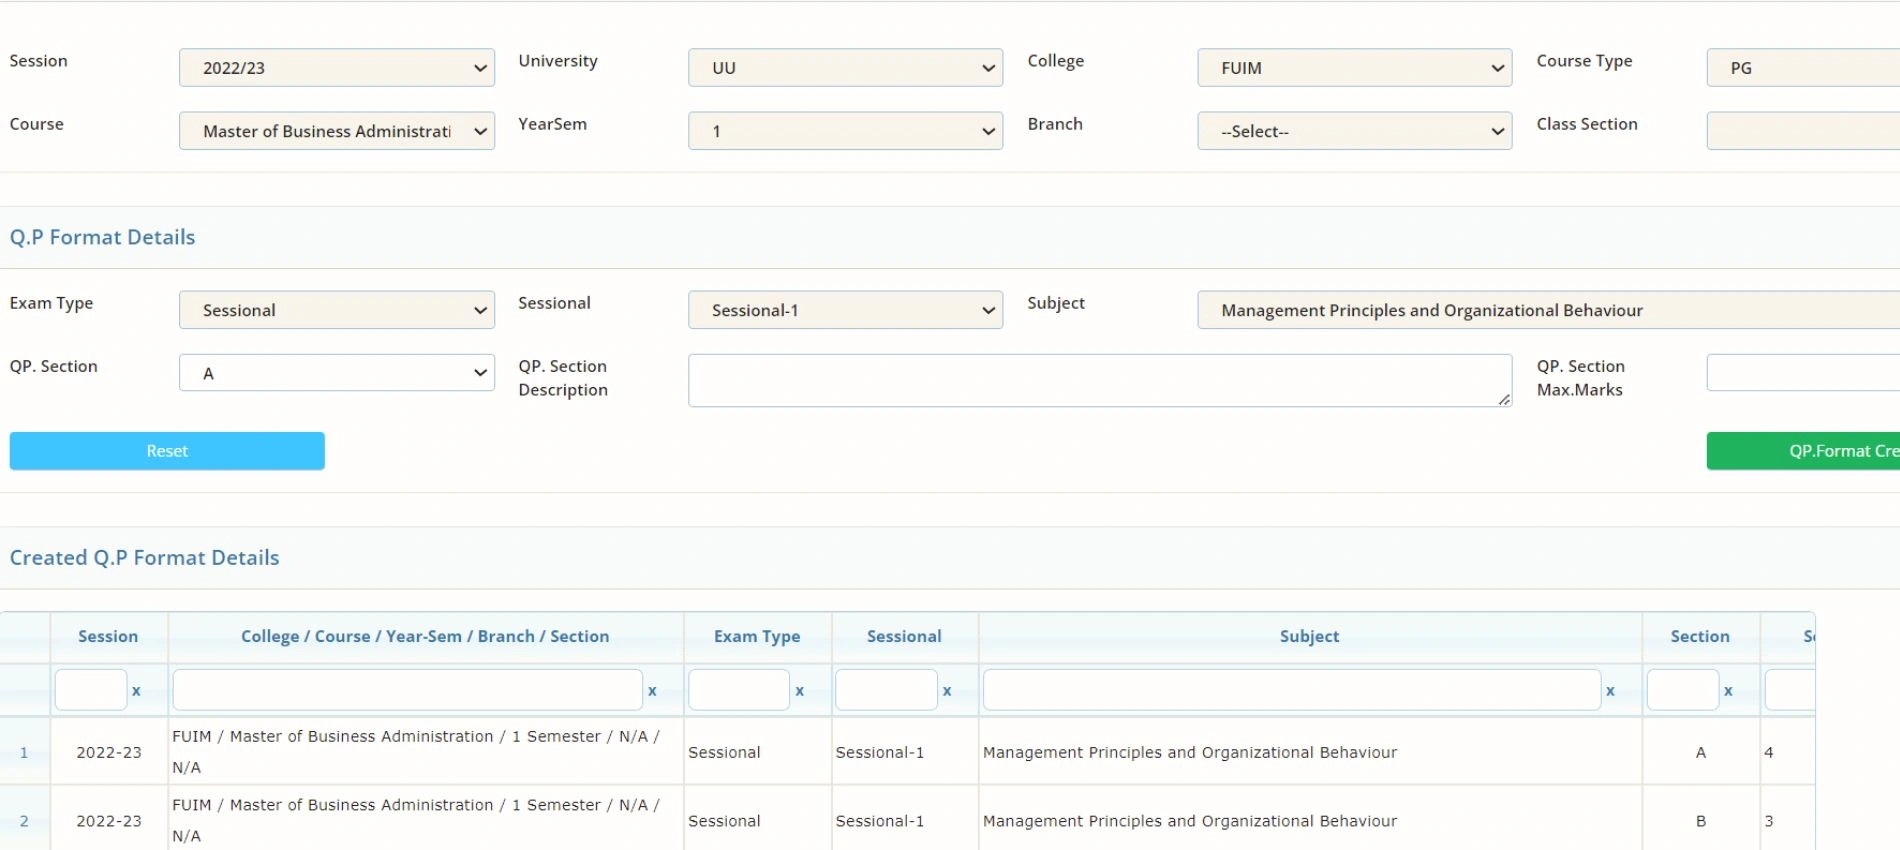Image resolution: width=1900 pixels, height=850 pixels.
Task: Clear the Exam Type column filter with x
Action: click(x=799, y=691)
